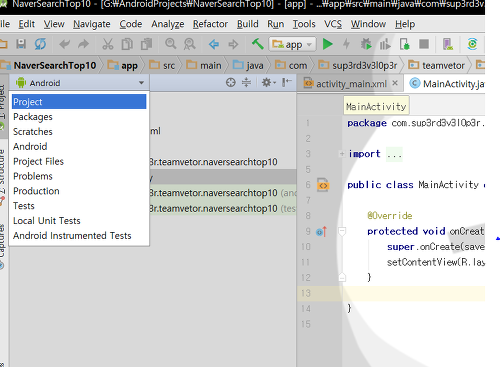Collapse the onCreate method fold marker
Viewport: 500px width, 367px height.
point(342,231)
